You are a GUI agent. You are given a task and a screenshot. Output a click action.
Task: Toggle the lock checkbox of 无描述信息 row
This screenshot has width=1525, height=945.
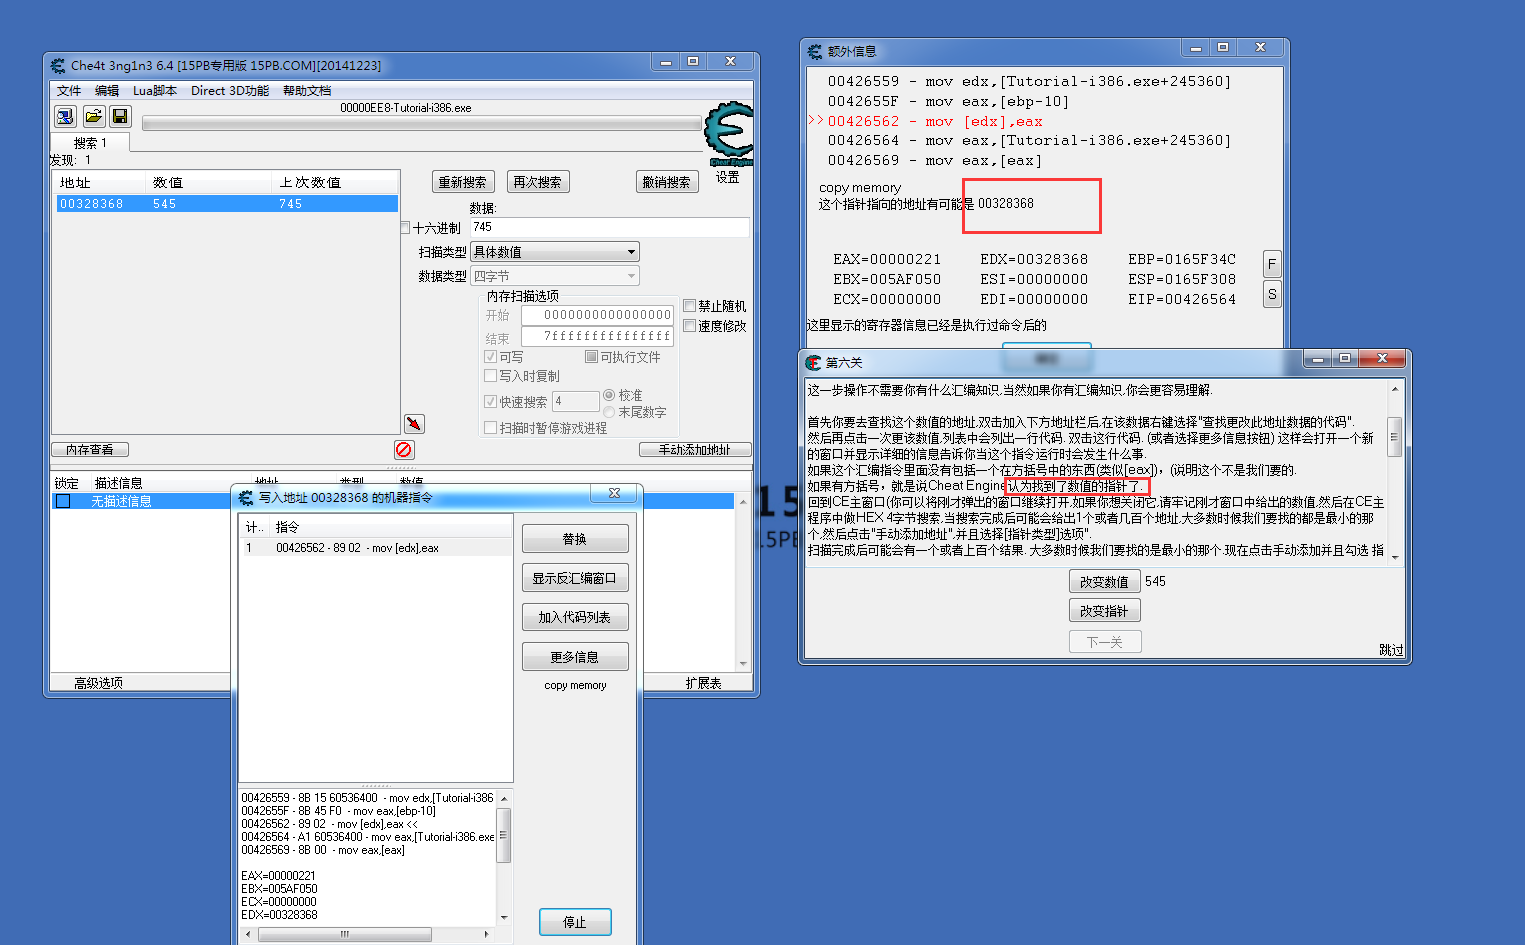pyautogui.click(x=63, y=501)
